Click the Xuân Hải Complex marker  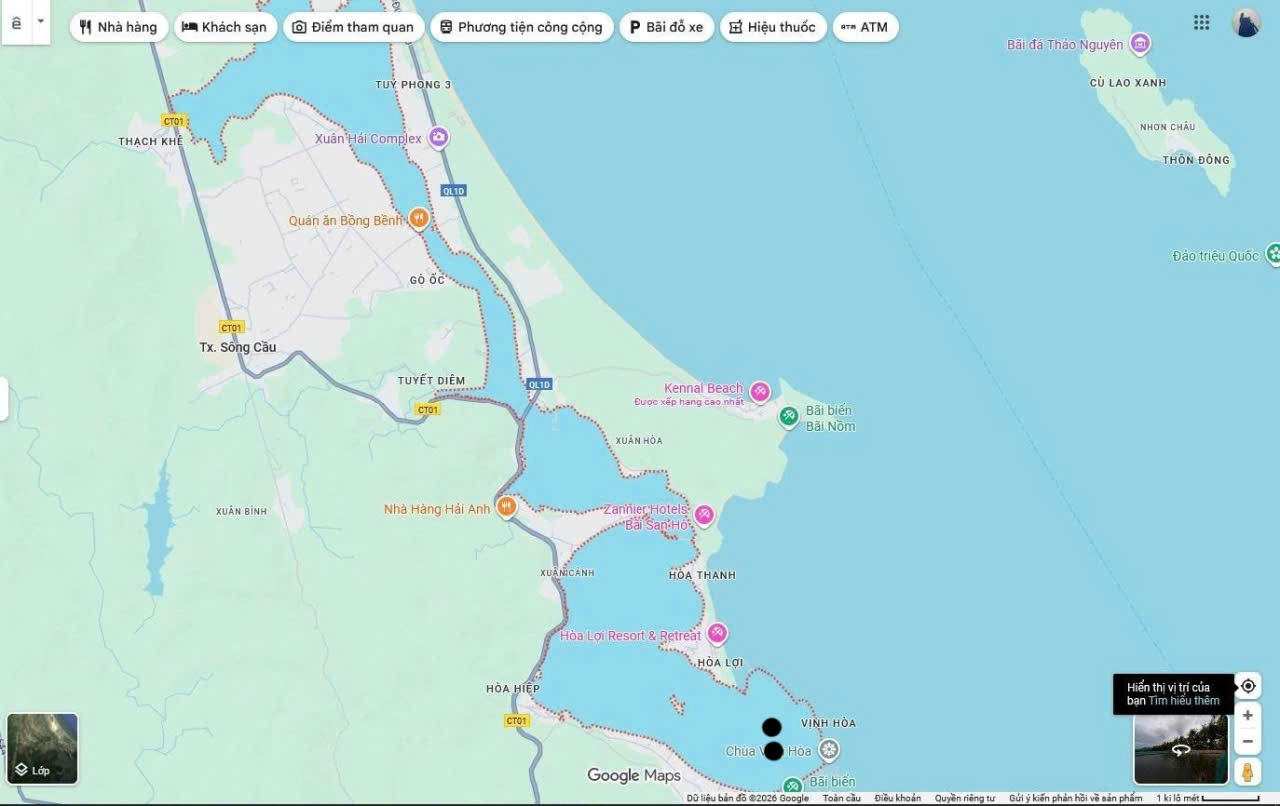[x=438, y=138]
